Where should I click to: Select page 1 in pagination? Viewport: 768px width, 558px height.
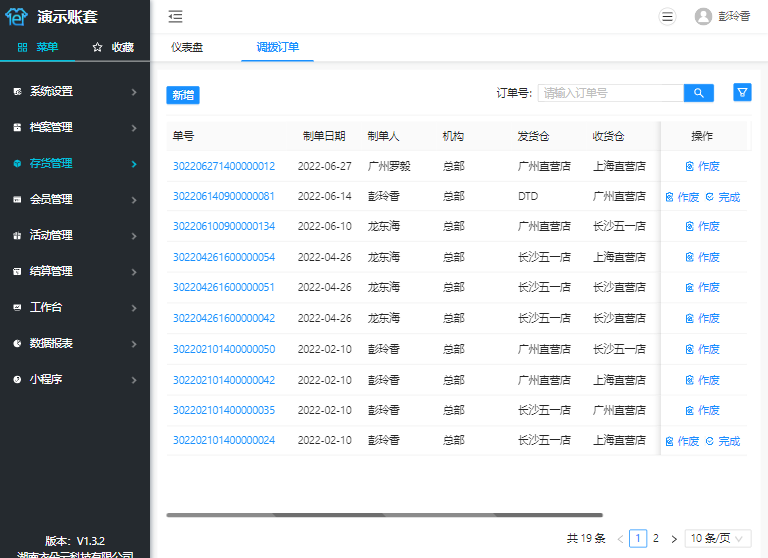pos(638,538)
